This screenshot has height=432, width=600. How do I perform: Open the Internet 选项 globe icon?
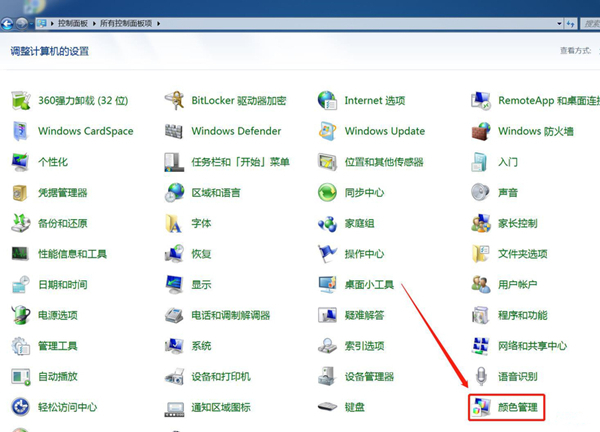[x=328, y=101]
